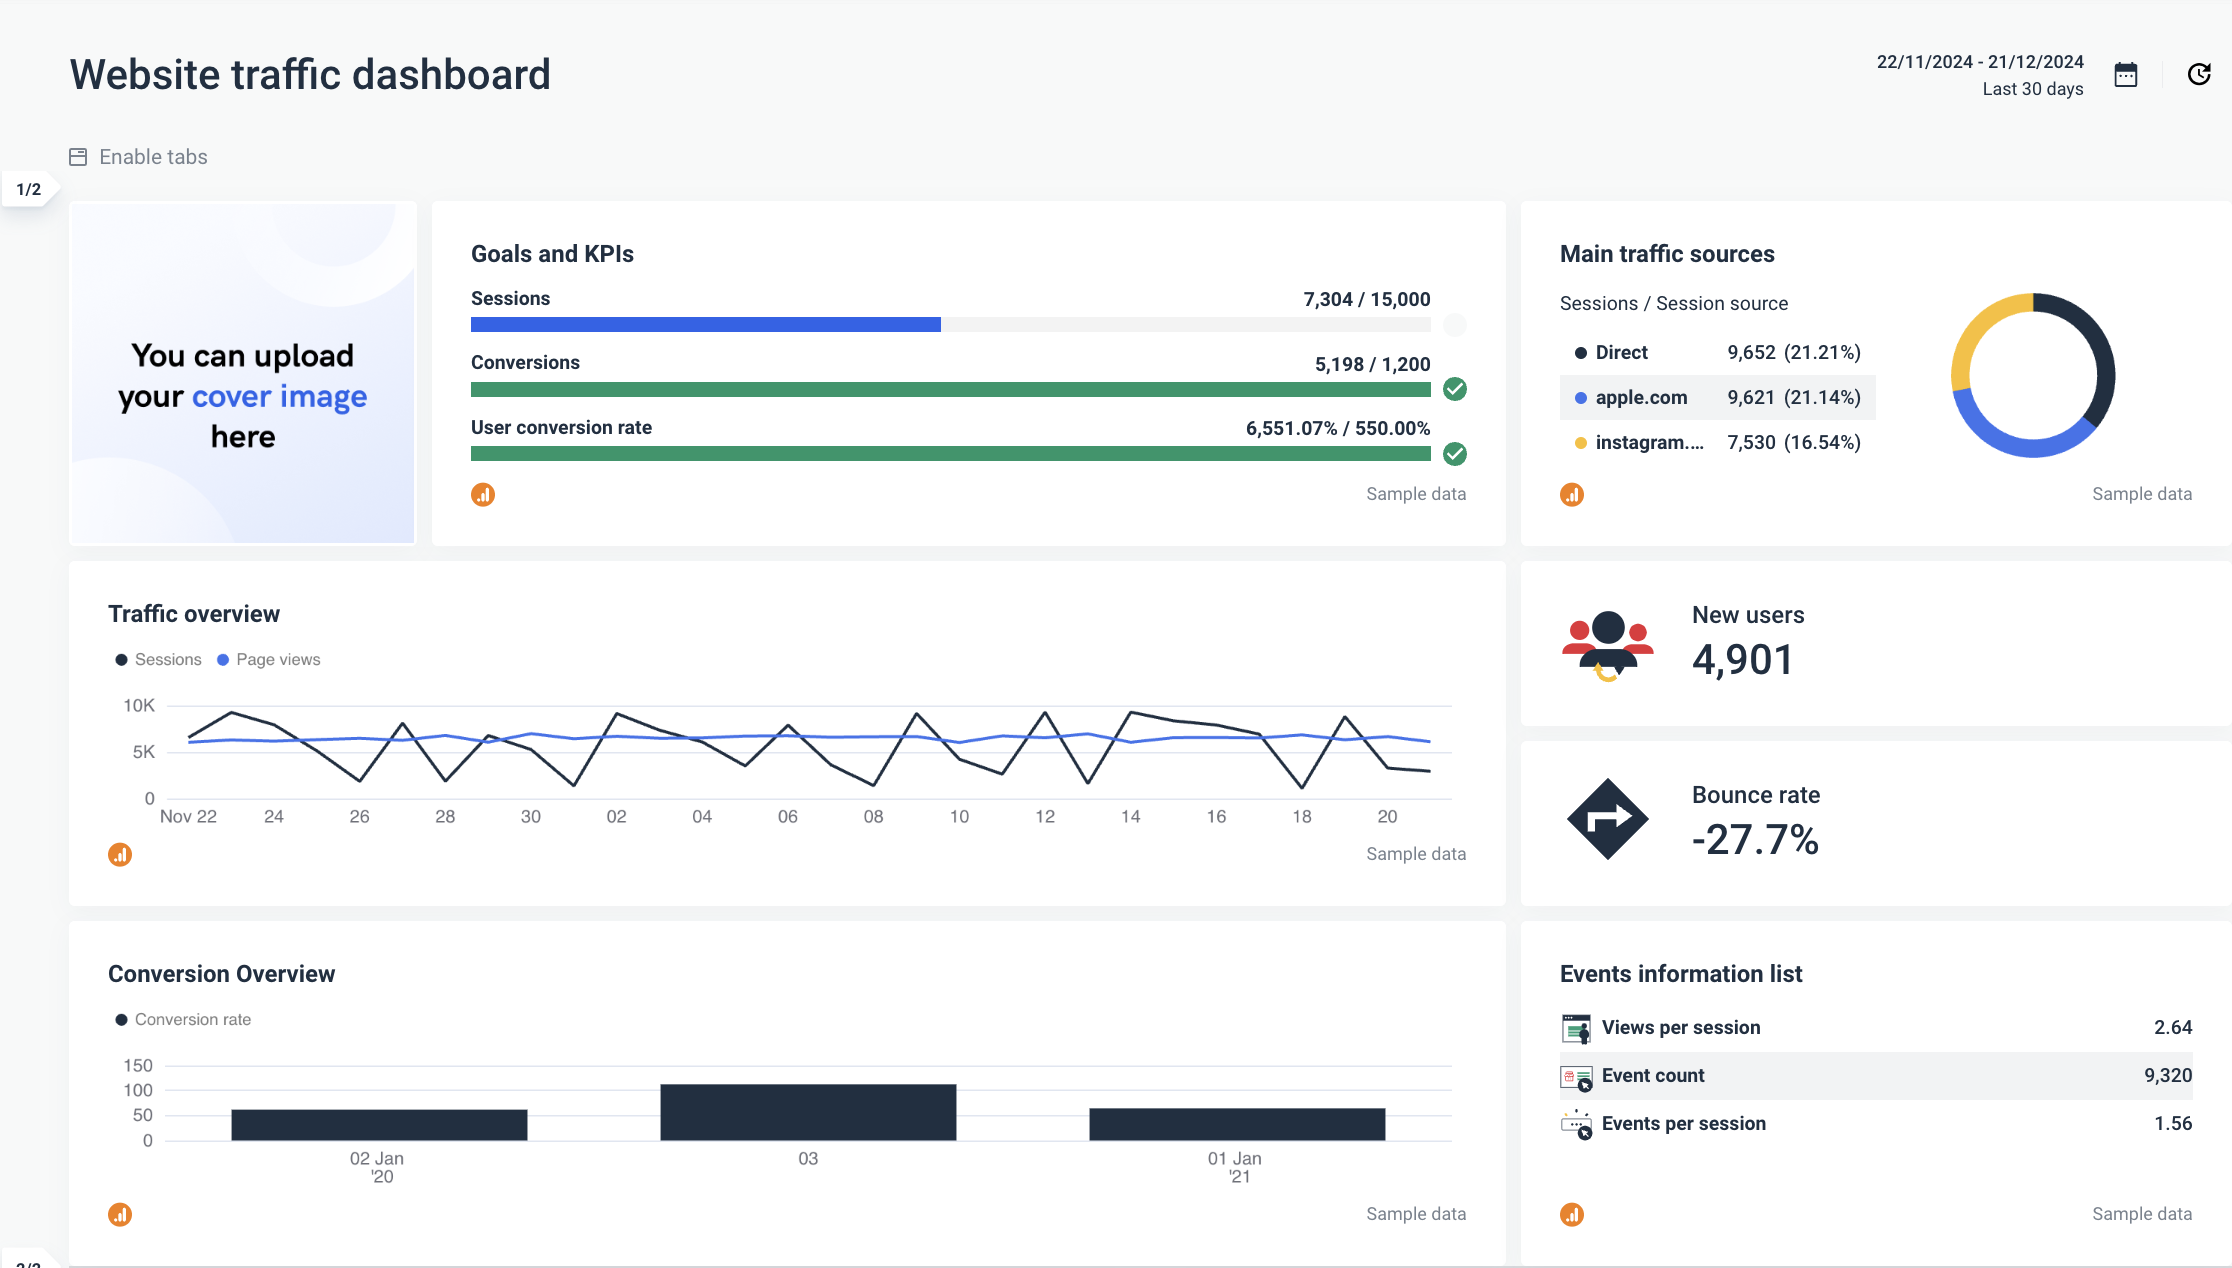Click the New users 4,901 value
This screenshot has height=1268, width=2232.
1742,660
